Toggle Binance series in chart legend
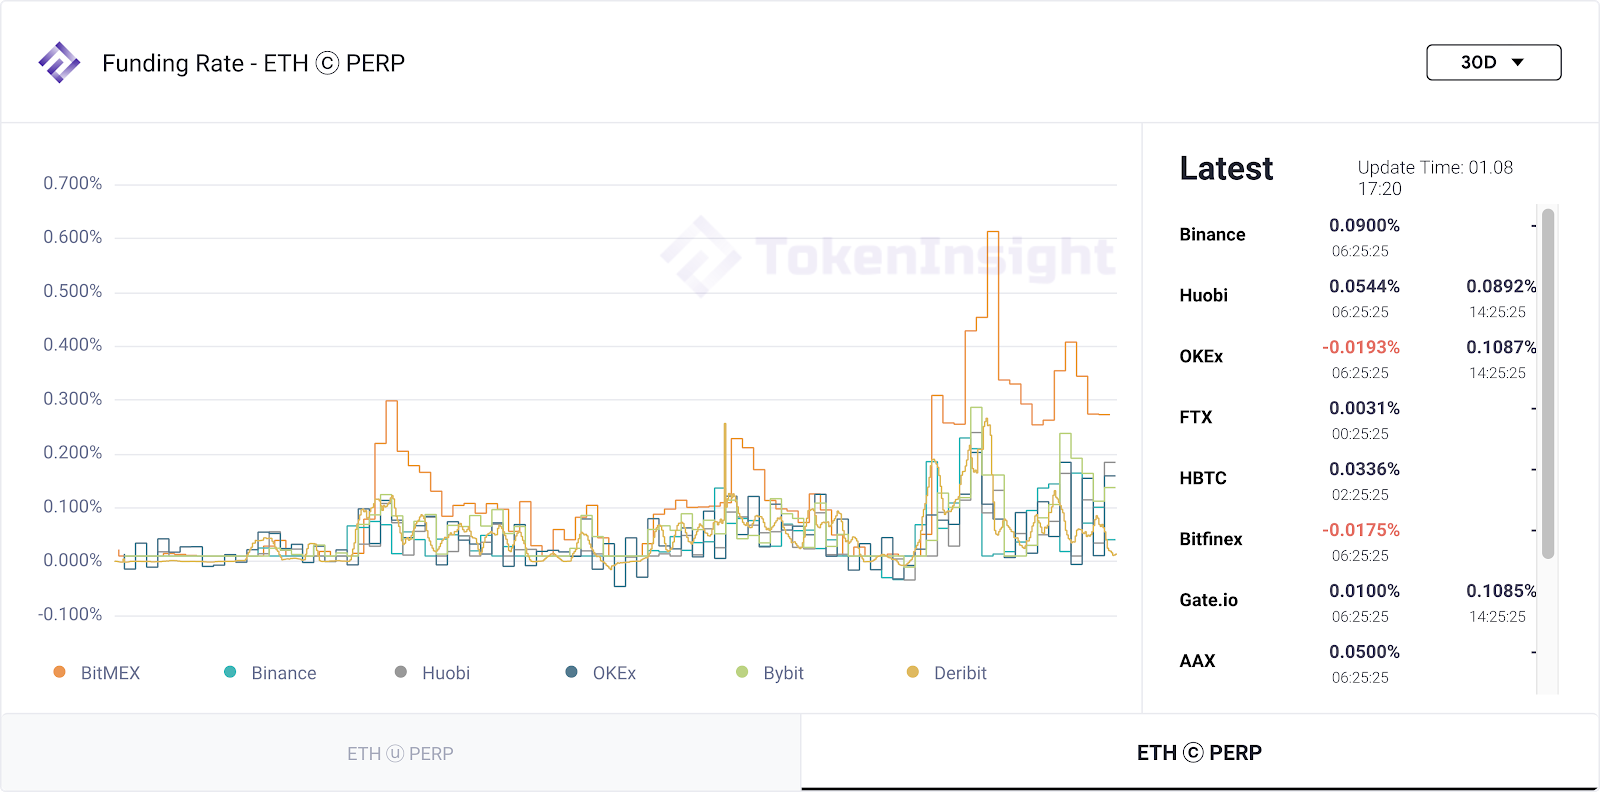This screenshot has width=1600, height=792. point(270,673)
